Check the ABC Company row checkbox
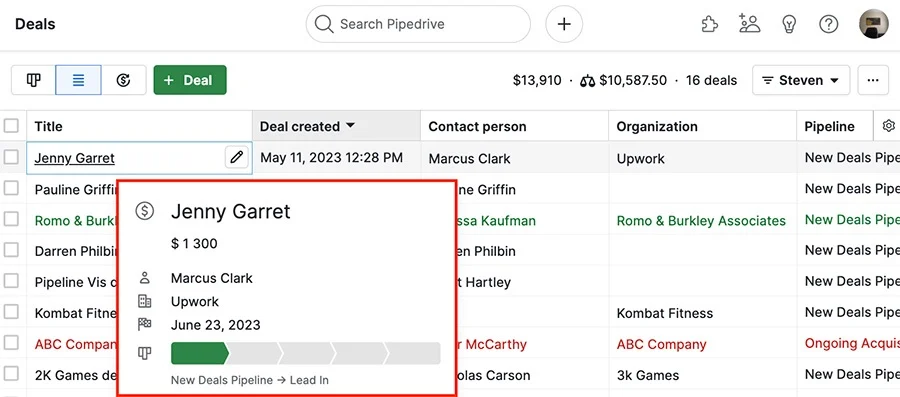The image size is (900, 397). click(x=11, y=343)
